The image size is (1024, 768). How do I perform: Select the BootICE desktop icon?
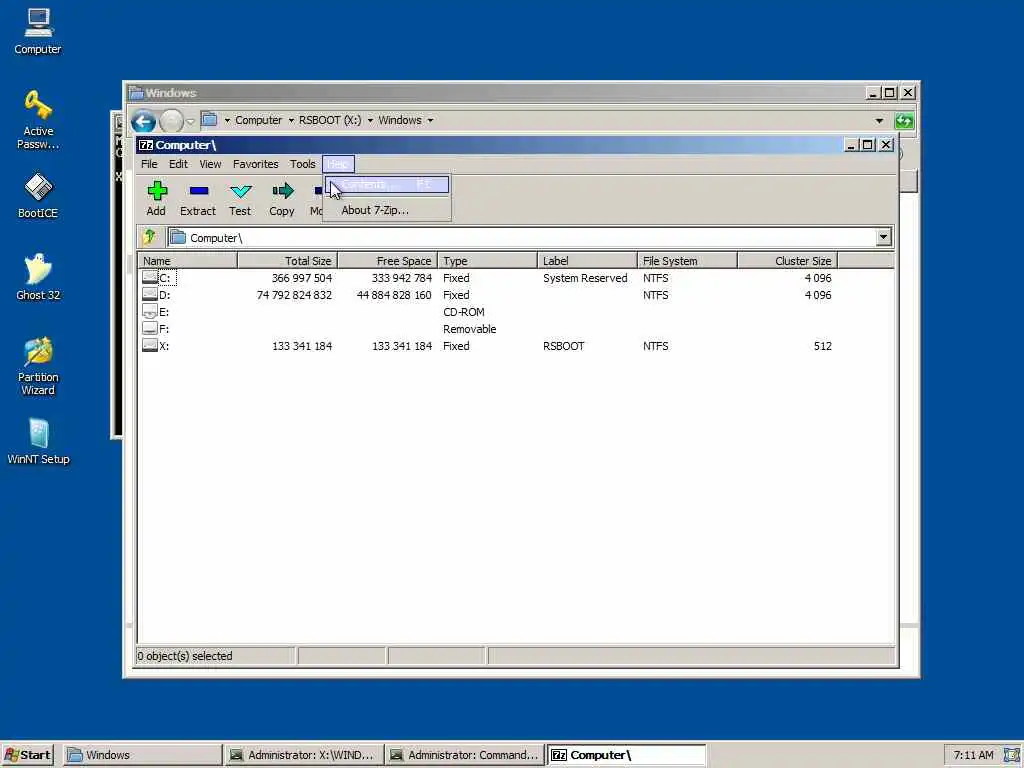[x=38, y=188]
